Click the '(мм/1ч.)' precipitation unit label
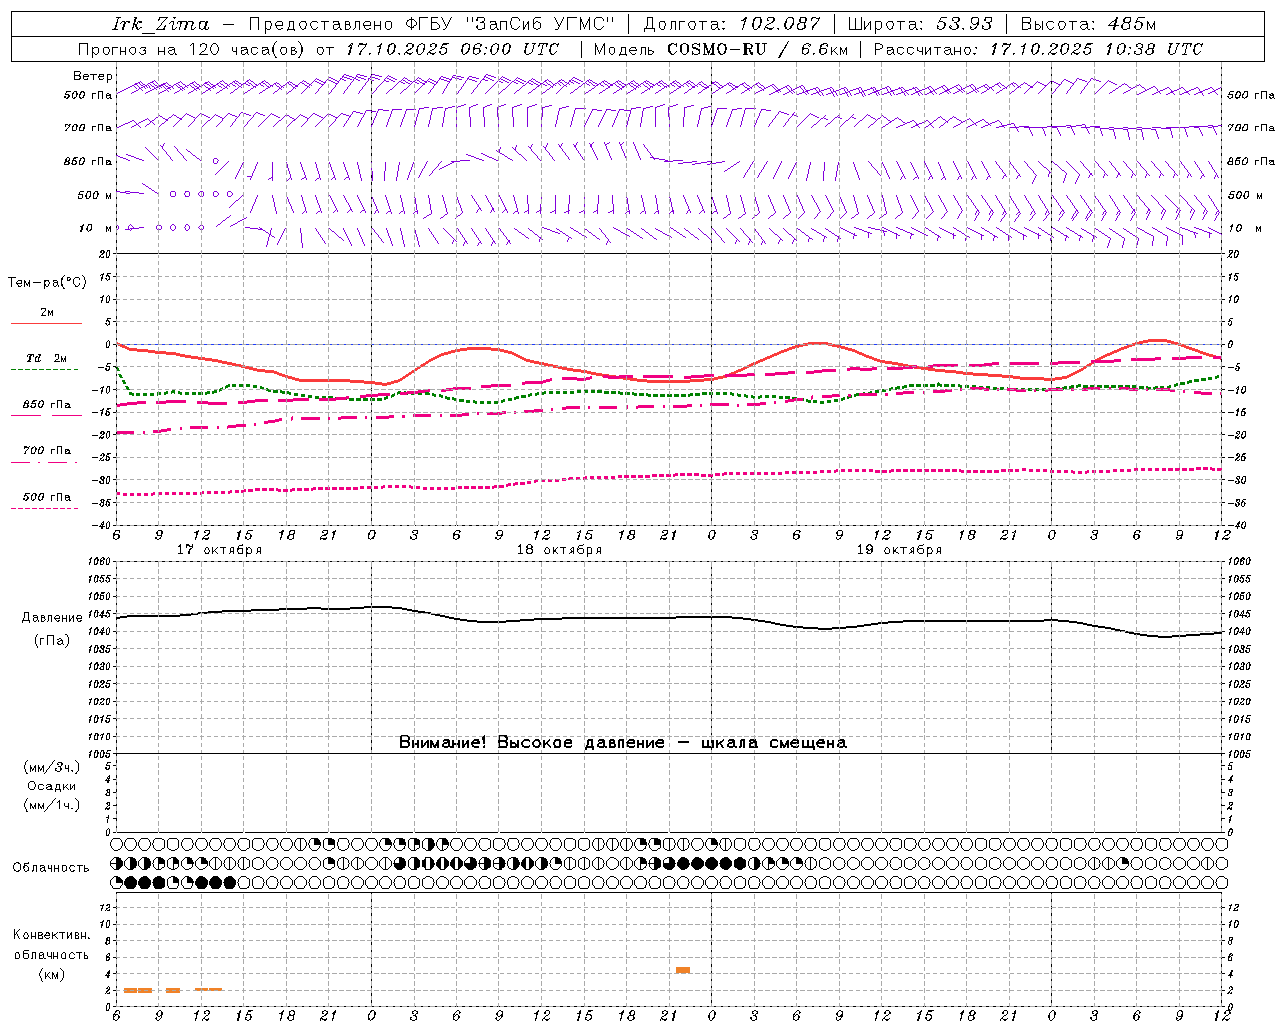Screen dimensions: 1280x1024 tap(52, 805)
